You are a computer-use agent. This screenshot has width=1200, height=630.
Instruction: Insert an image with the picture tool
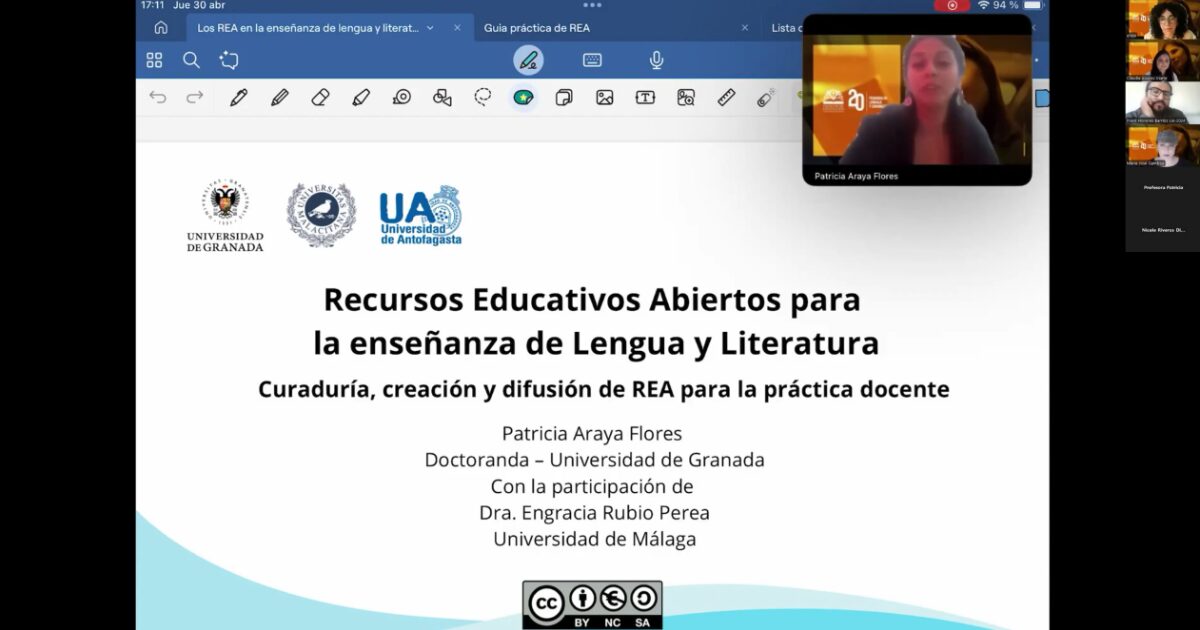click(605, 97)
